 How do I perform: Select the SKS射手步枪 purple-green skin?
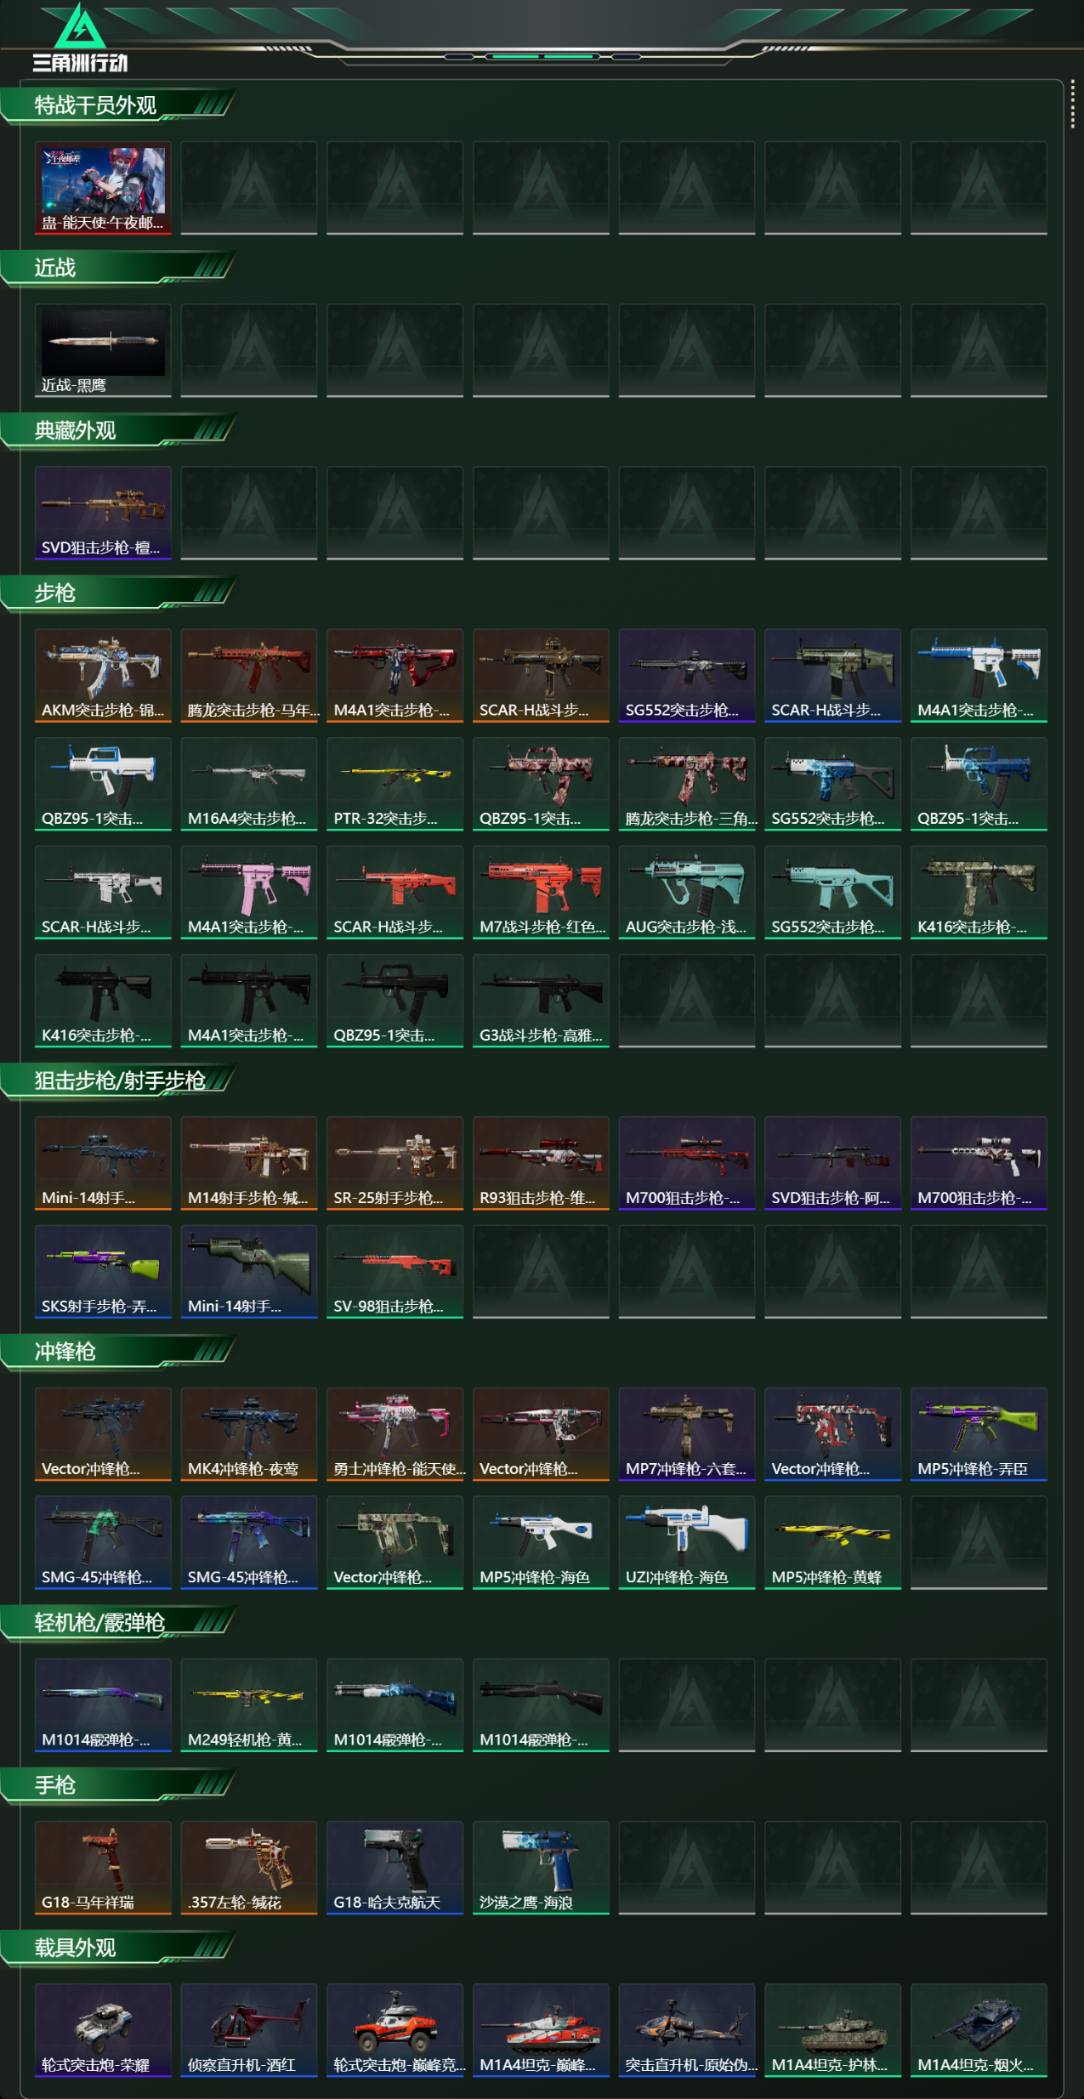point(103,1271)
